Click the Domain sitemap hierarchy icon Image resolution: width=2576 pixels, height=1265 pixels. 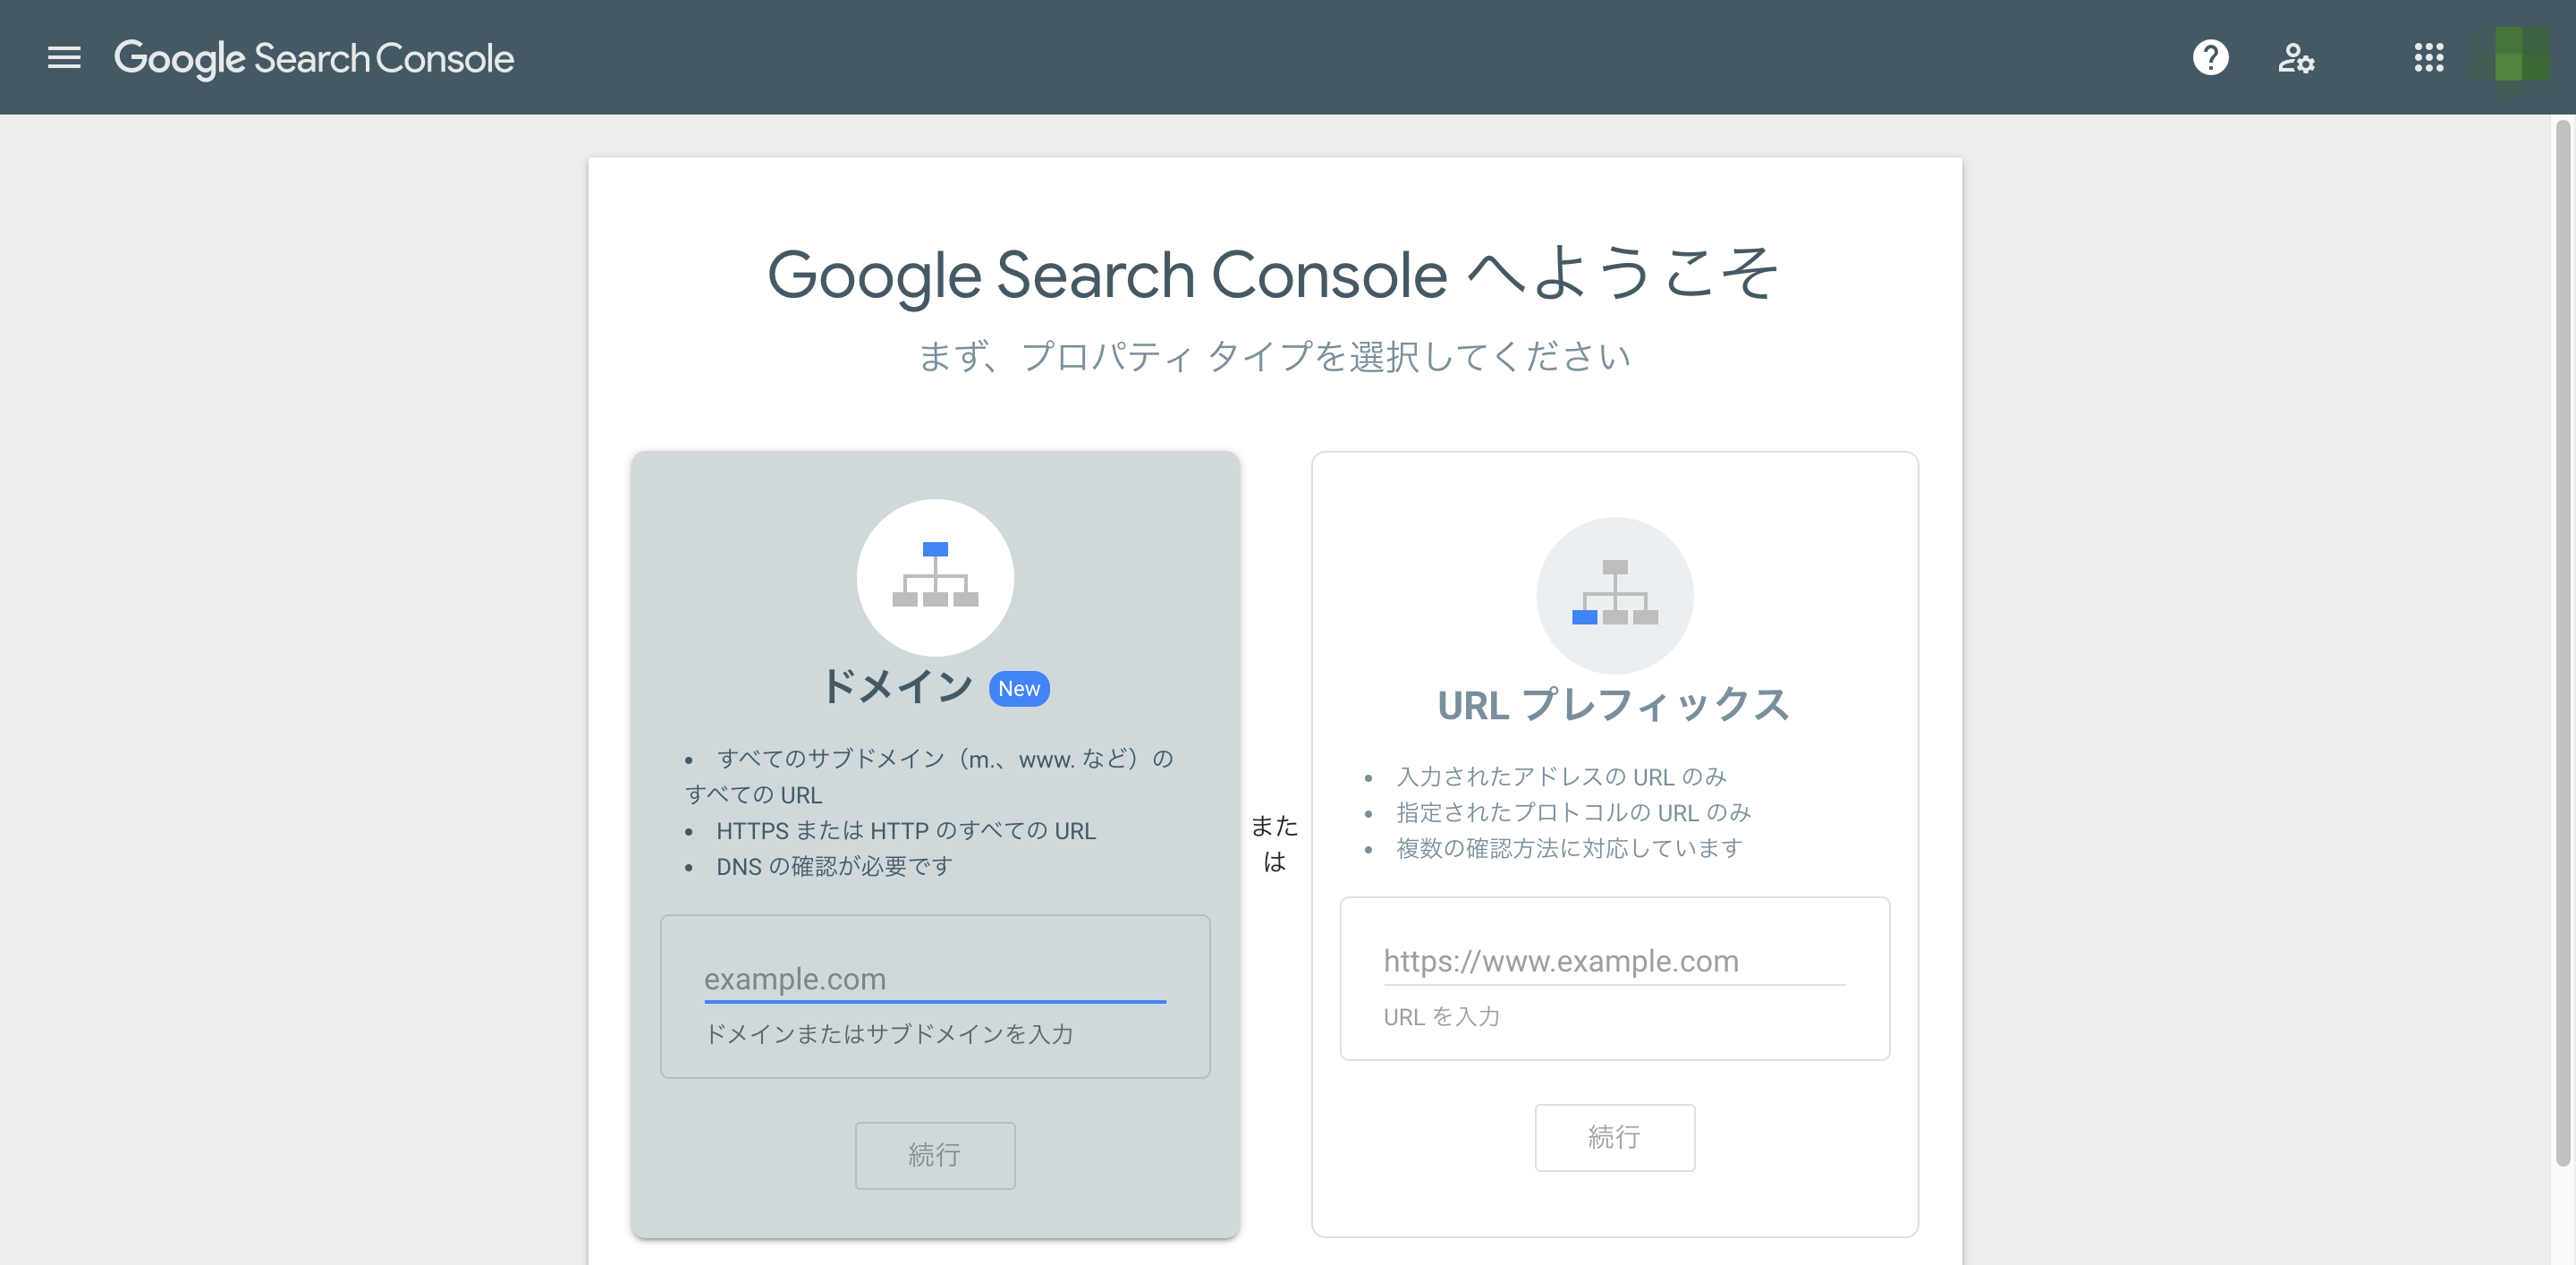click(x=935, y=577)
